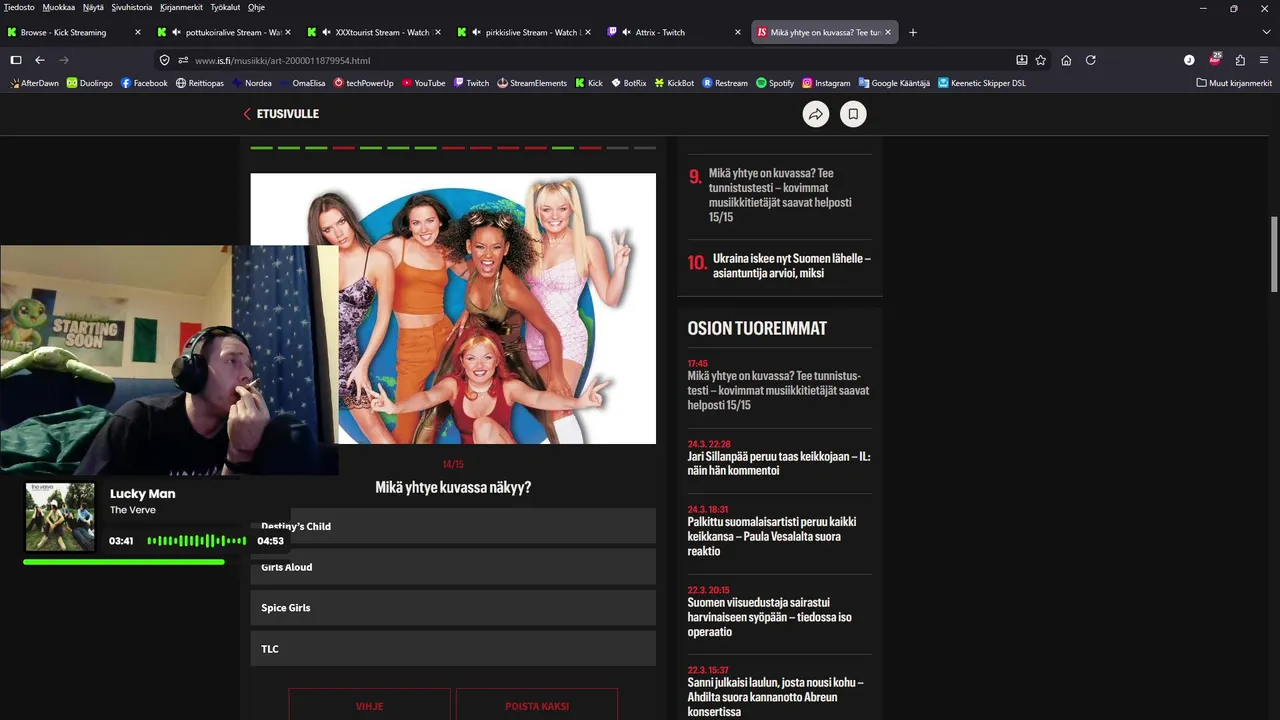Reload the current page
The height and width of the screenshot is (720, 1280).
point(1091,60)
